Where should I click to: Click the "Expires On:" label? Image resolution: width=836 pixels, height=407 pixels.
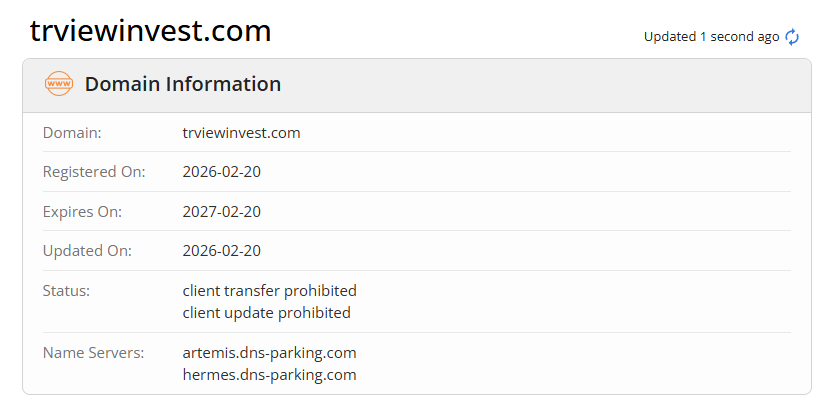pyautogui.click(x=82, y=212)
